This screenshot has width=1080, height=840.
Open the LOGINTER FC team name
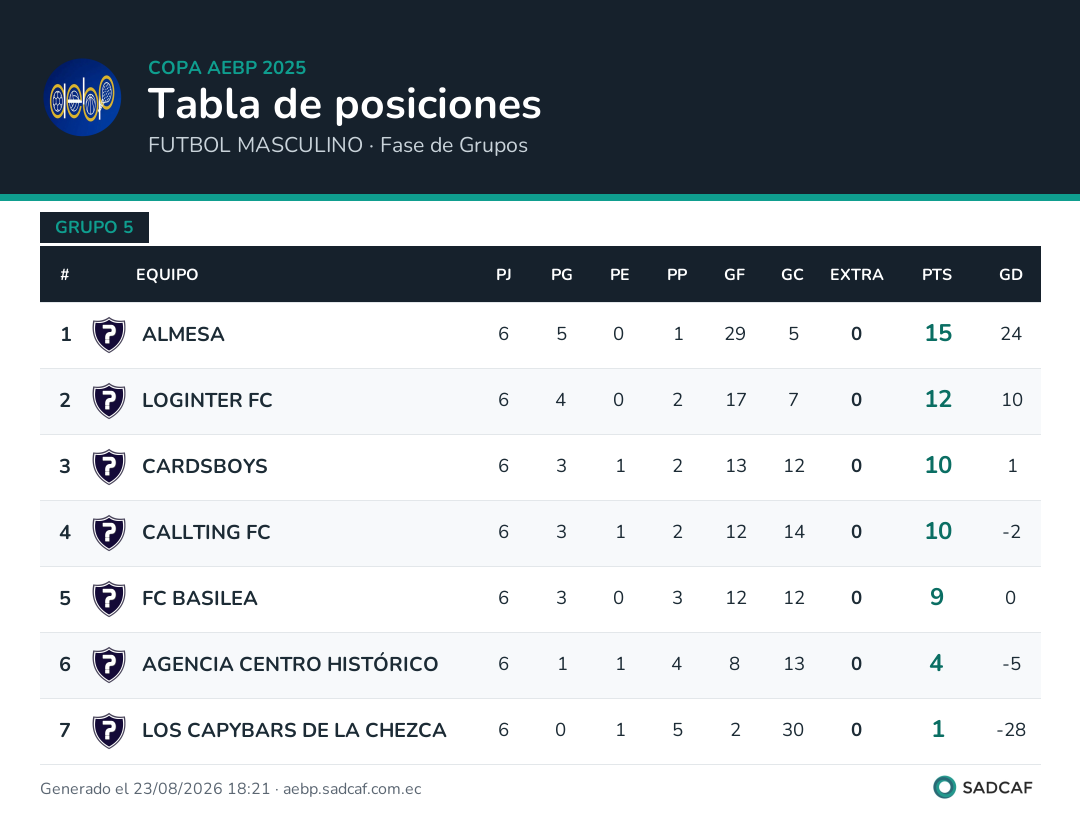coord(207,401)
